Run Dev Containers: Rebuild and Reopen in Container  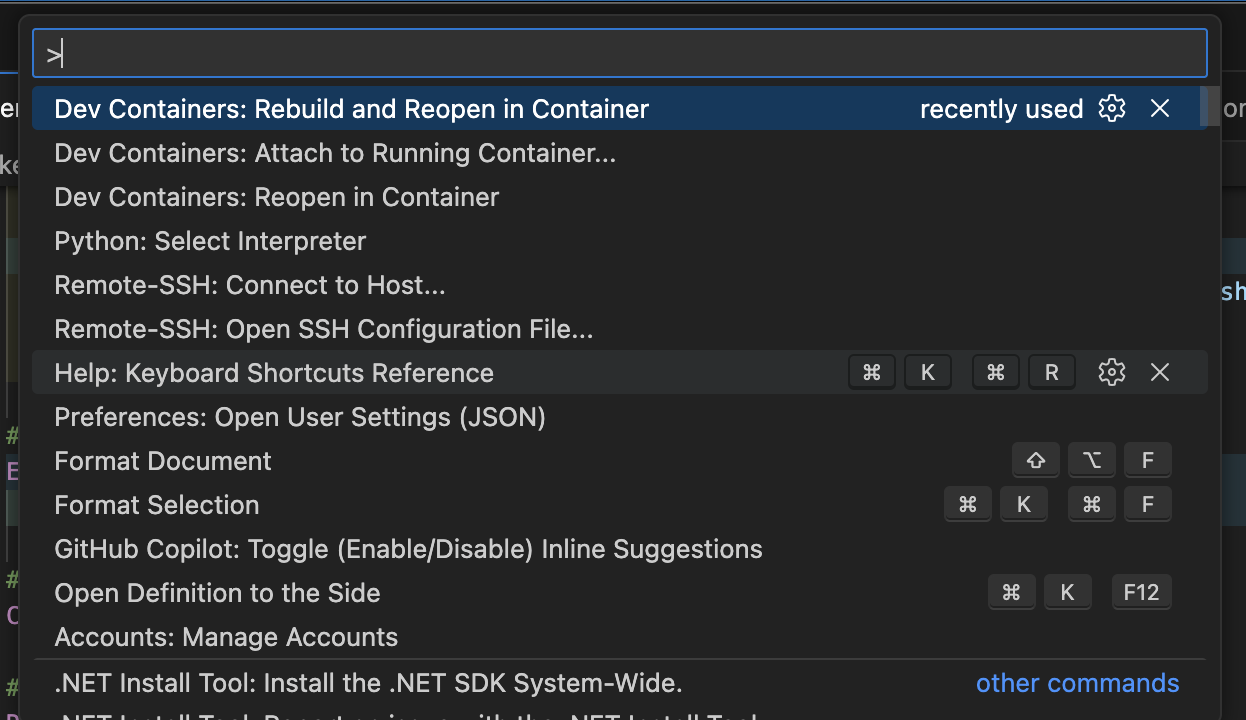(351, 109)
